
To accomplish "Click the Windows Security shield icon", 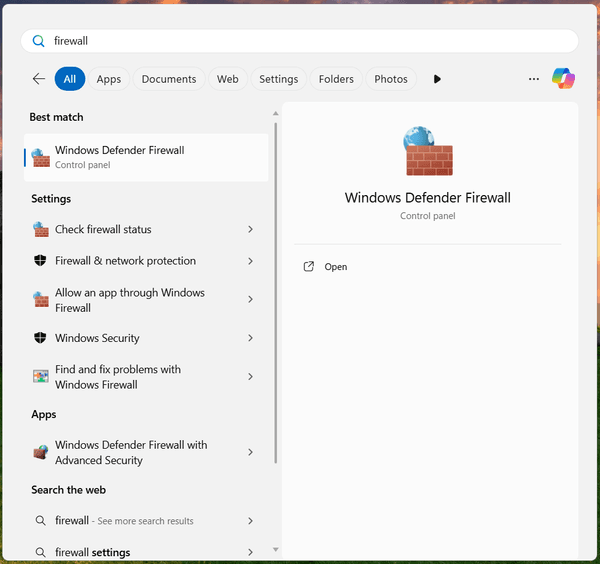I will (40, 338).
